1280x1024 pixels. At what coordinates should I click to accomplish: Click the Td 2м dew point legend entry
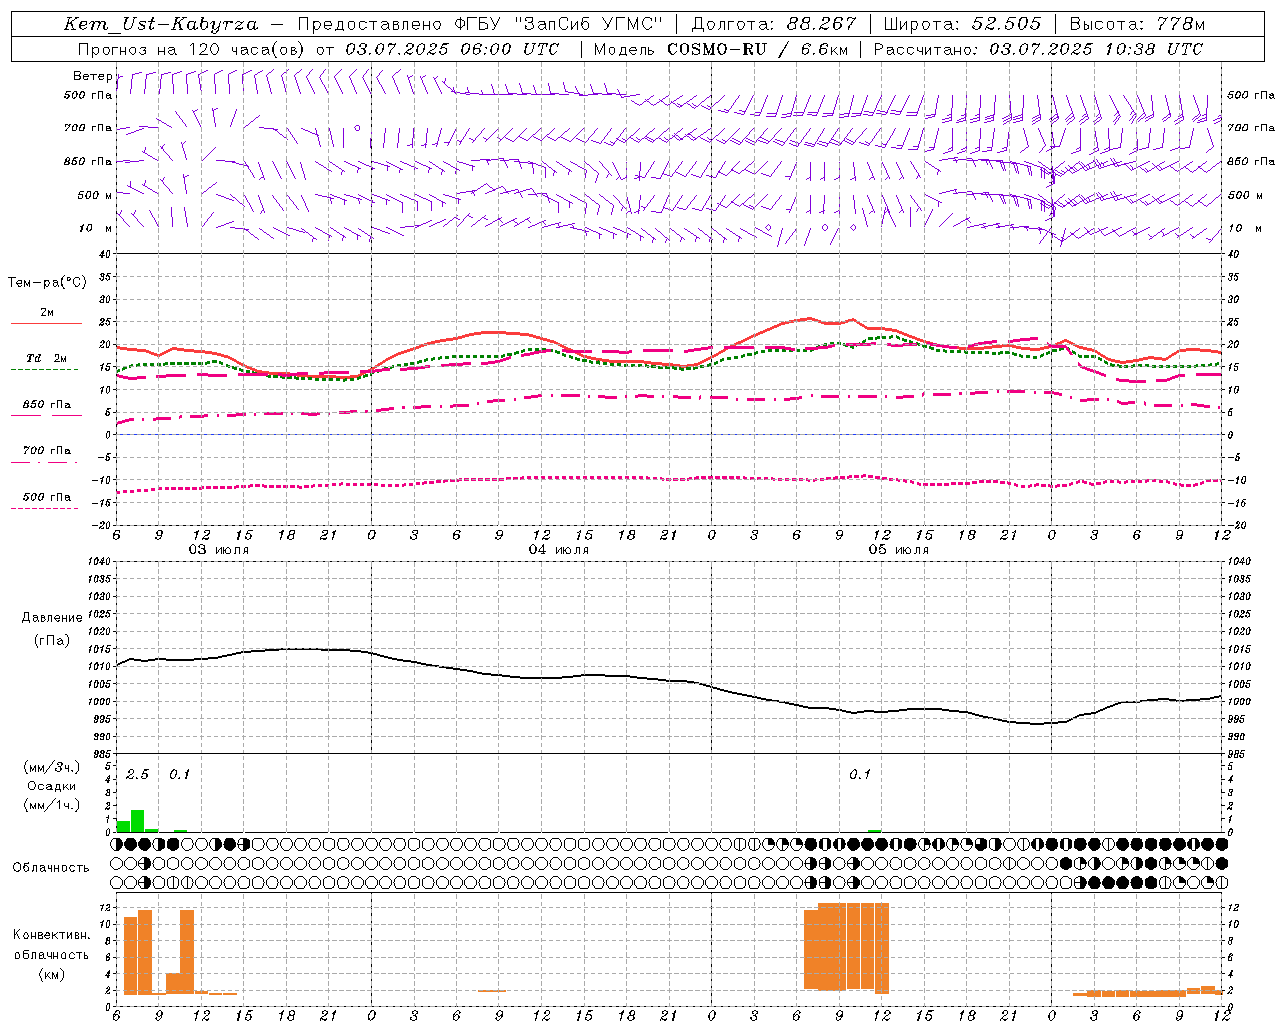[x=47, y=358]
